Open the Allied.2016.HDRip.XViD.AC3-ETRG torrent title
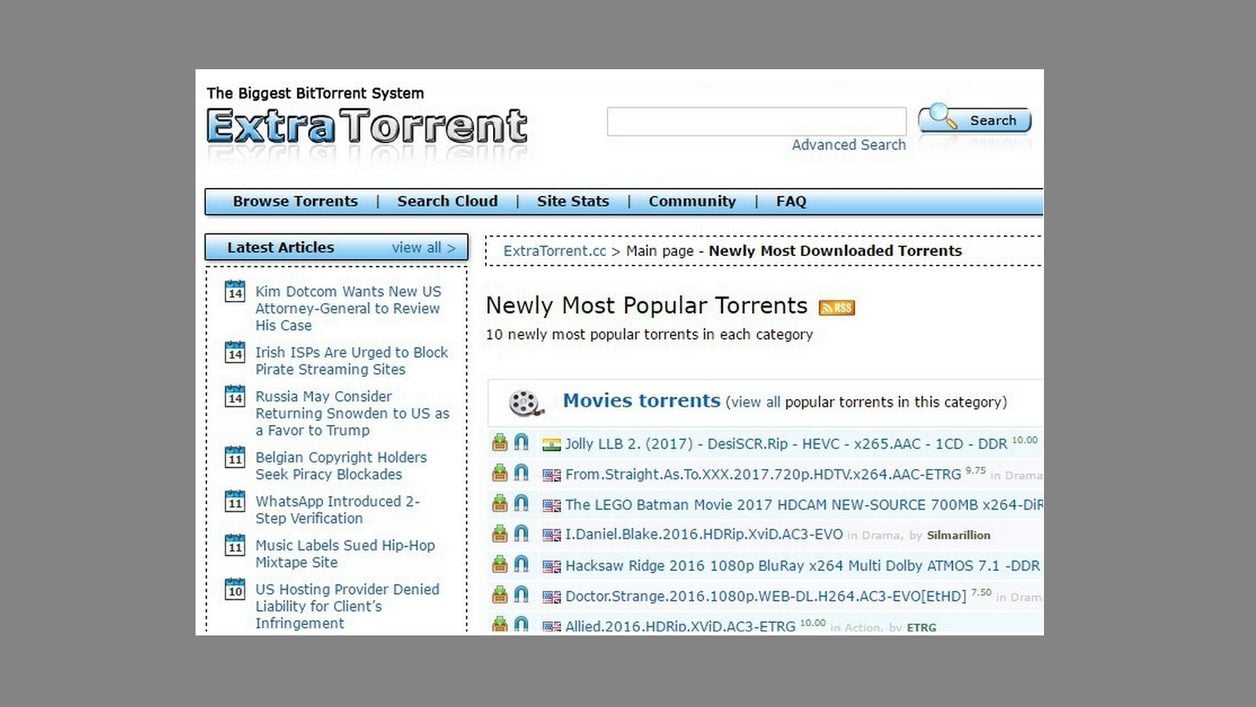 point(680,626)
